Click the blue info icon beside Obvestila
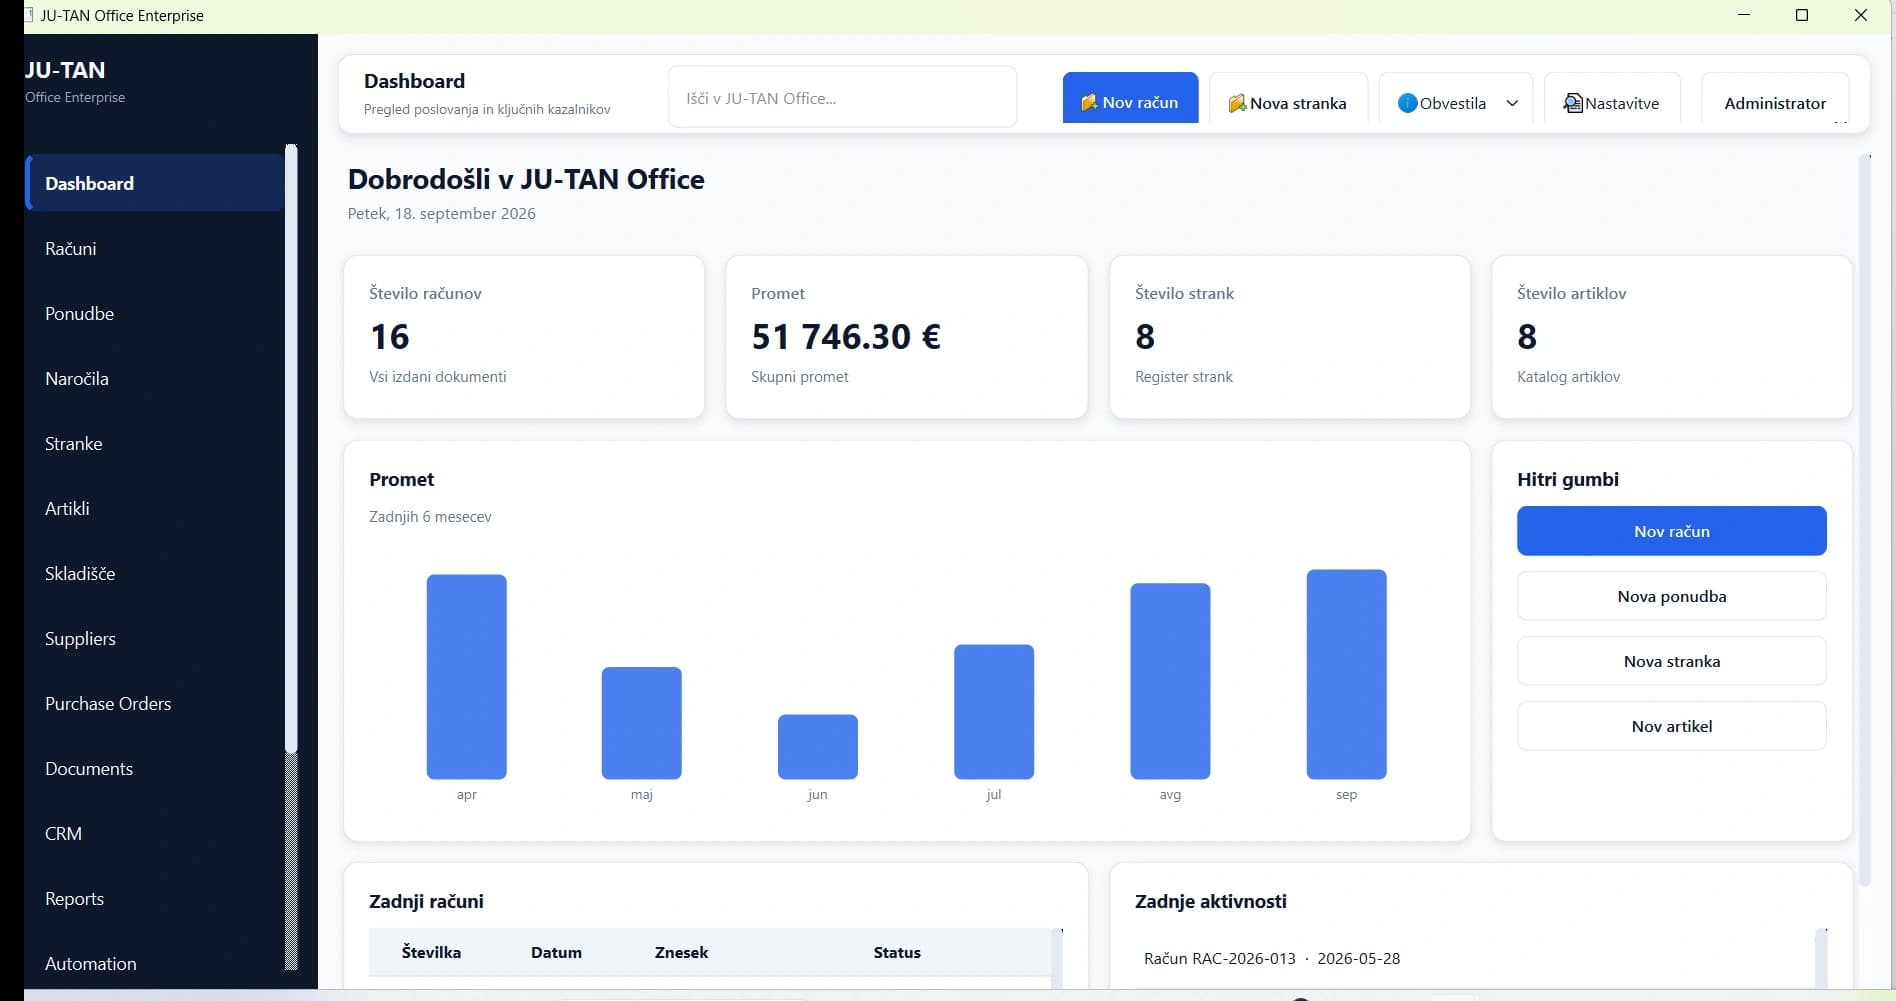 pyautogui.click(x=1407, y=103)
